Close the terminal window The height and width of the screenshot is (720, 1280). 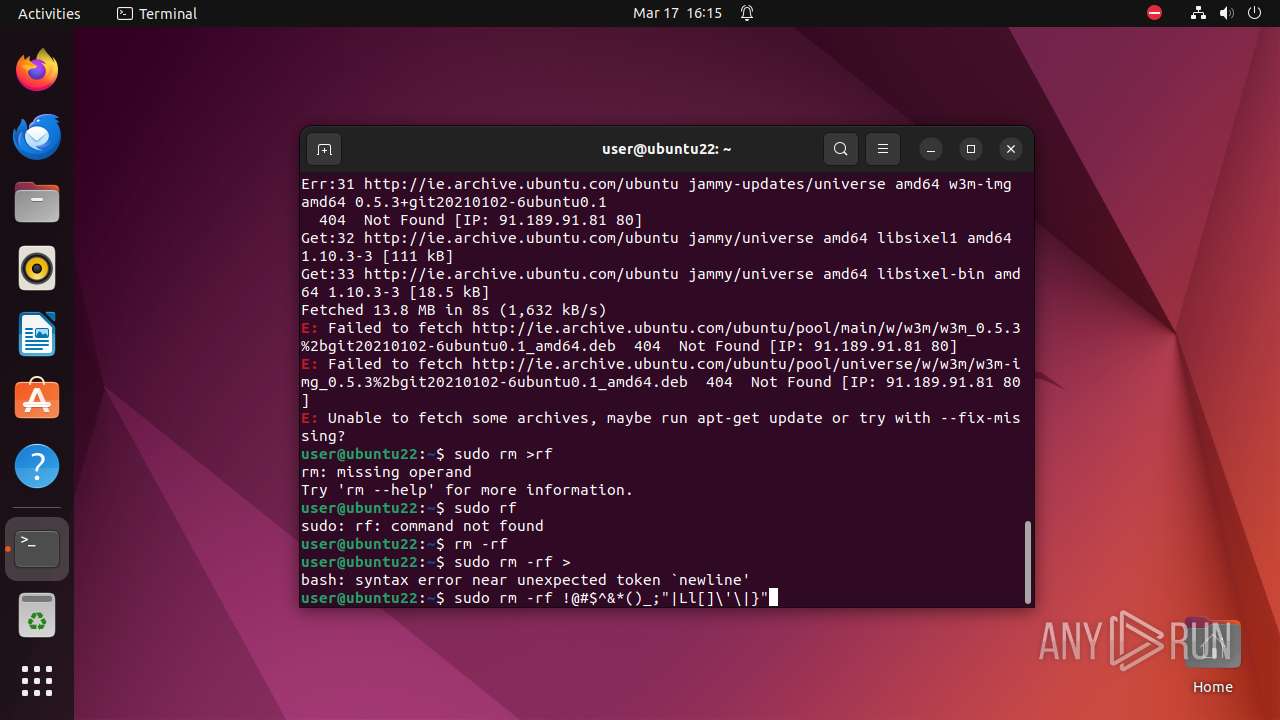click(x=1011, y=149)
